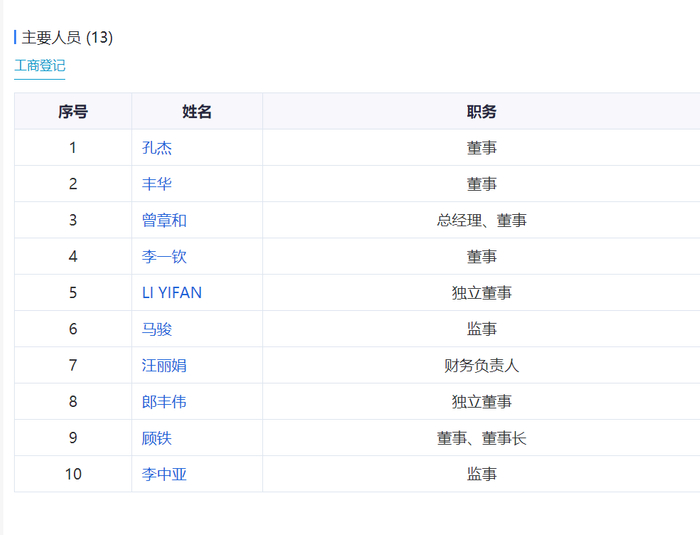Select the 总经理、董事 position cell
This screenshot has width=700, height=535.
(x=481, y=220)
